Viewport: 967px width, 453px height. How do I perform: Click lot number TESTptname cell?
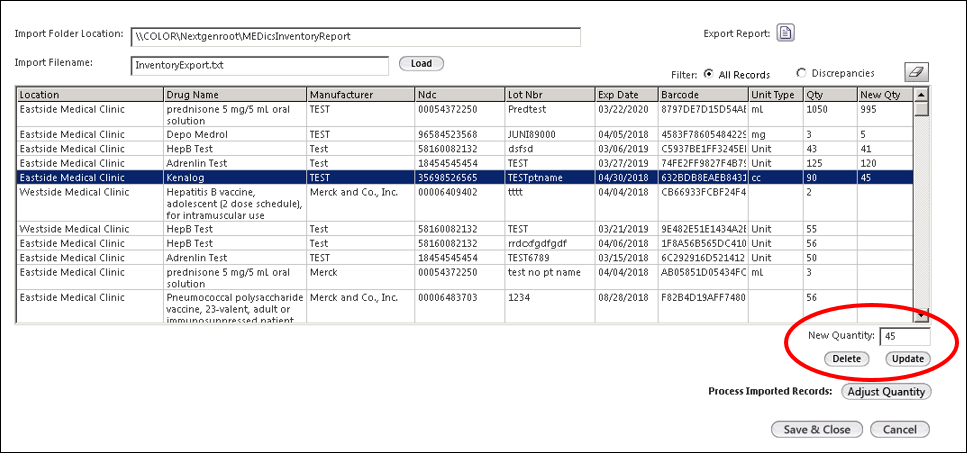[550, 178]
